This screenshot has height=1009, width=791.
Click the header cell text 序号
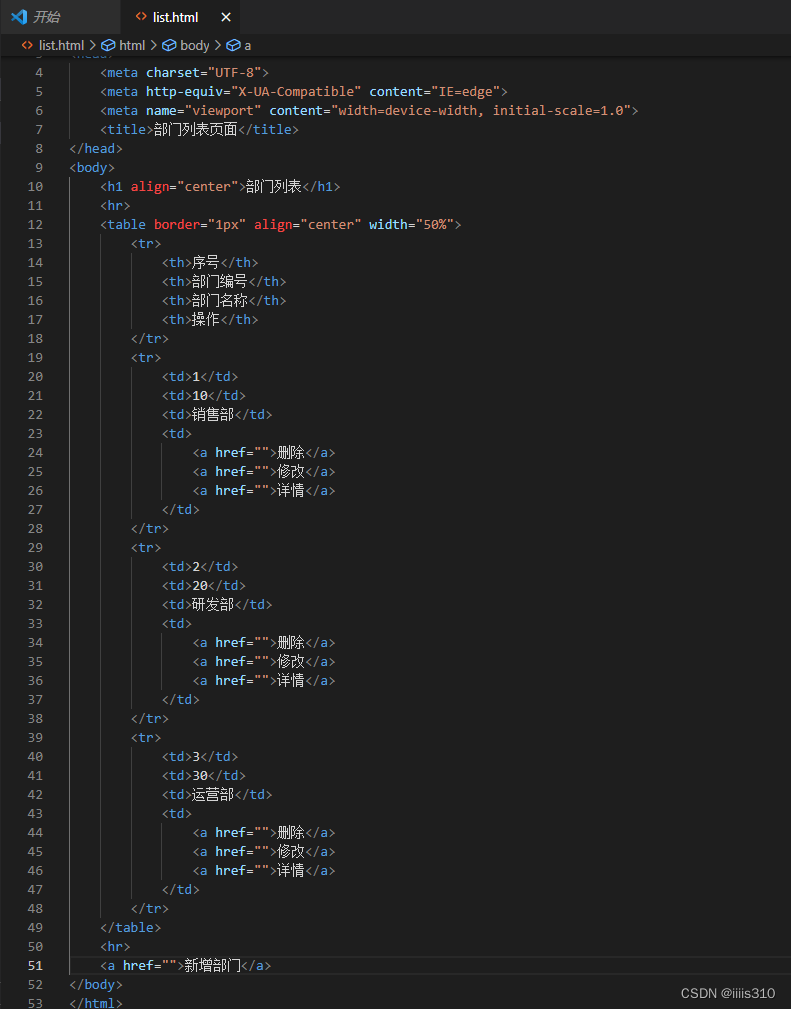tap(206, 263)
